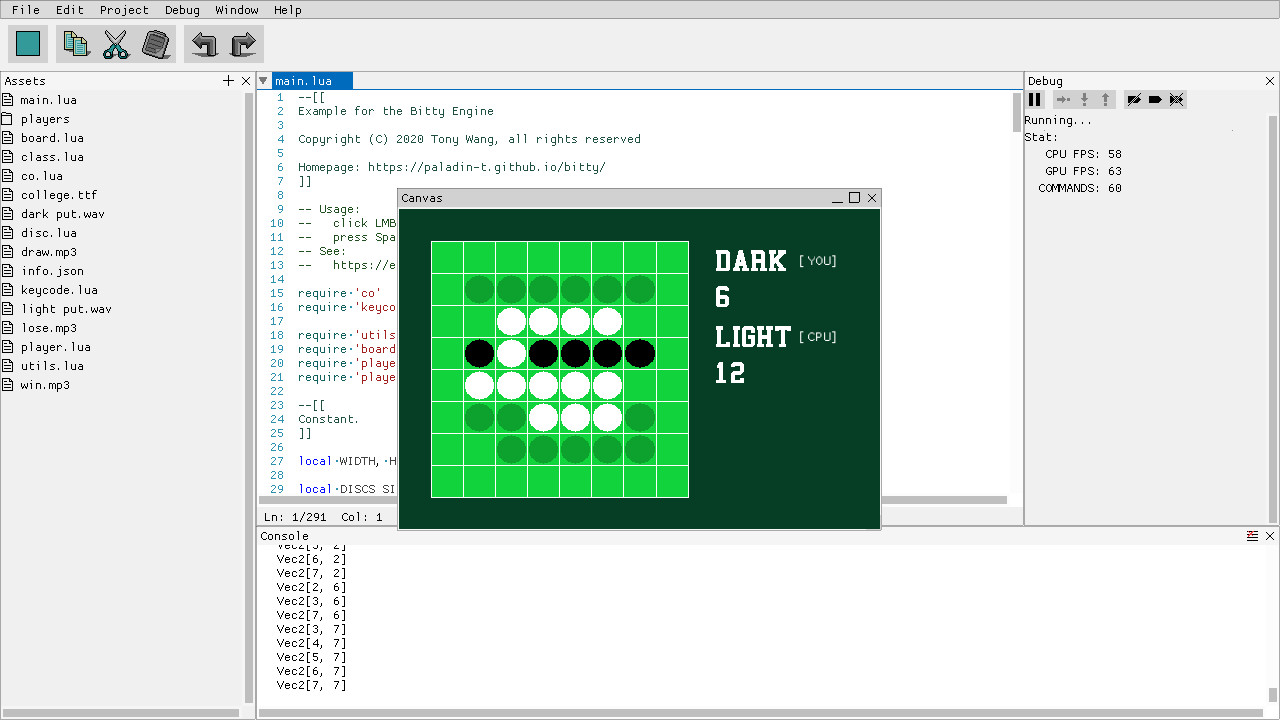Toggle breakpoint enable in the Debug toolbar
This screenshot has width=1280, height=720.
coord(1134,99)
